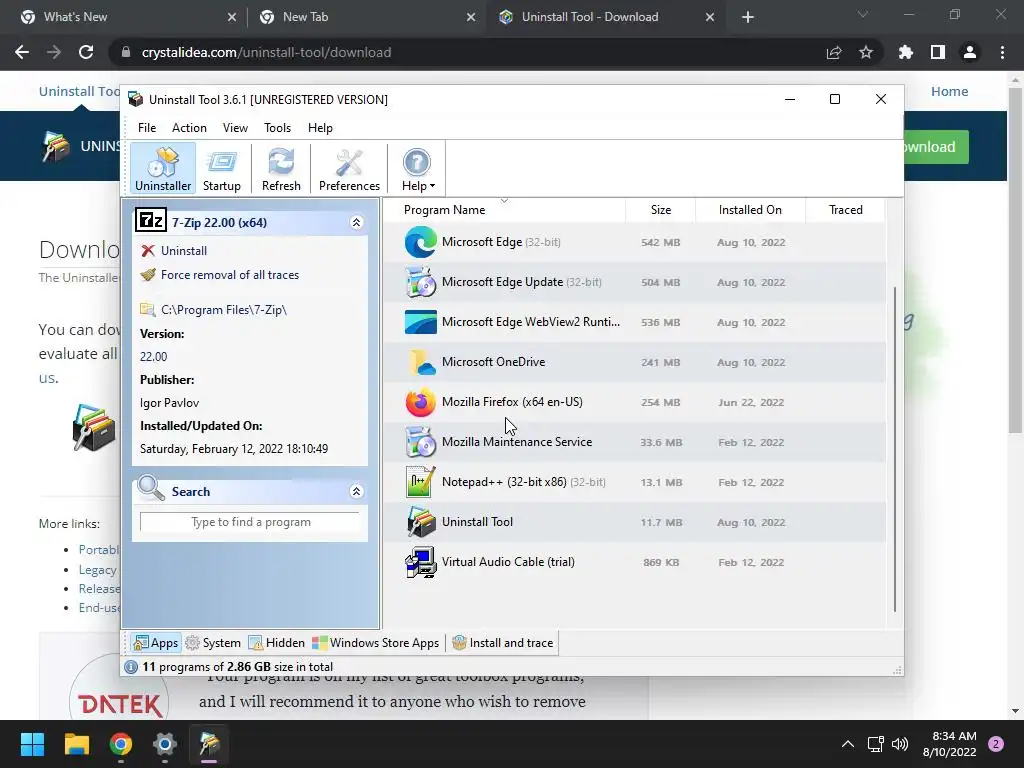The width and height of the screenshot is (1024, 768).
Task: Collapse the Search panel
Action: point(356,492)
